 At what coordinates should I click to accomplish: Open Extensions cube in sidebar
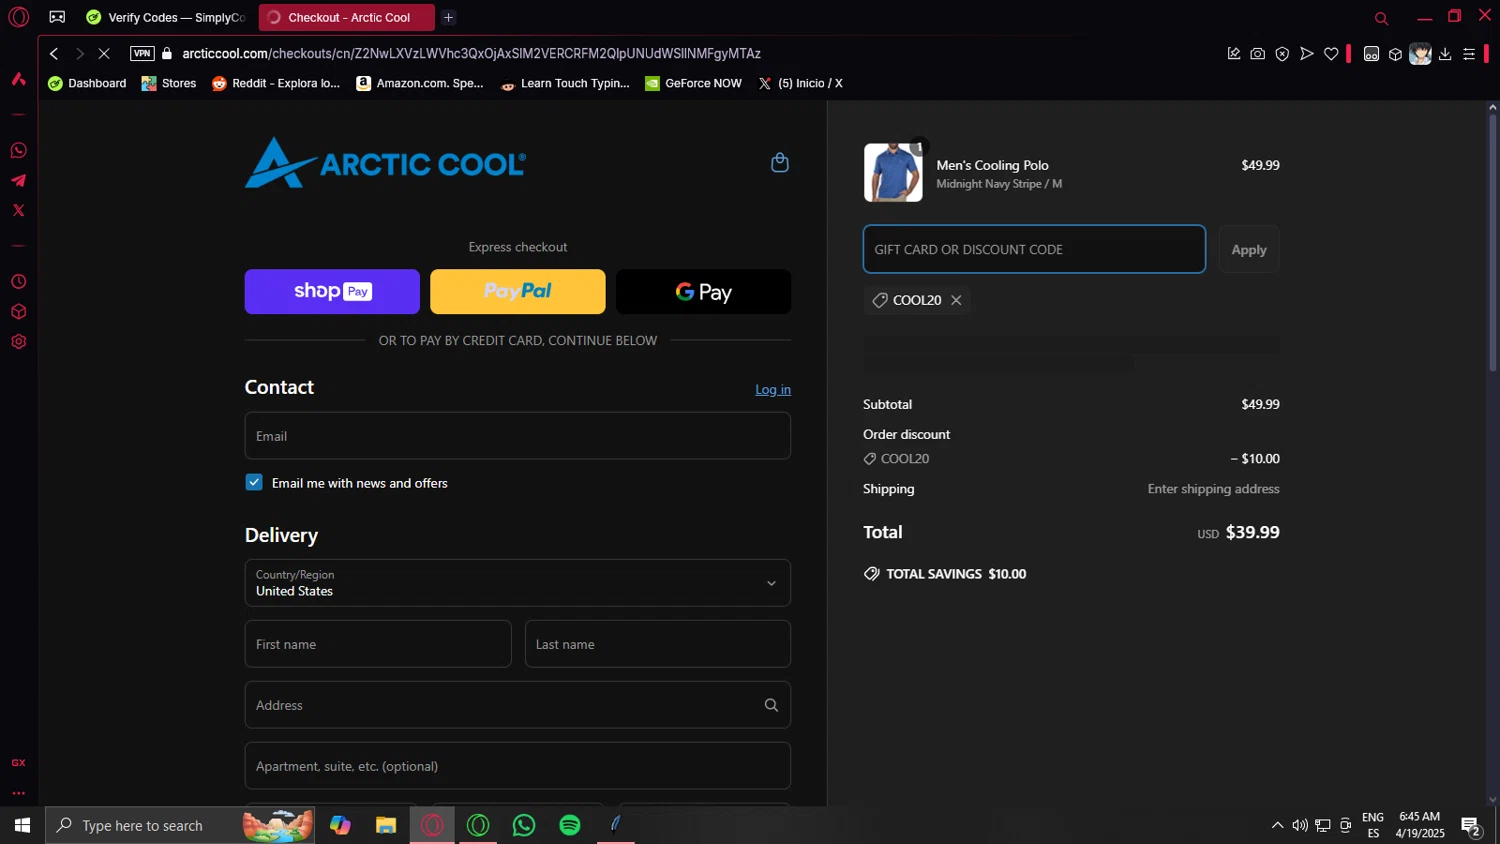(18, 312)
